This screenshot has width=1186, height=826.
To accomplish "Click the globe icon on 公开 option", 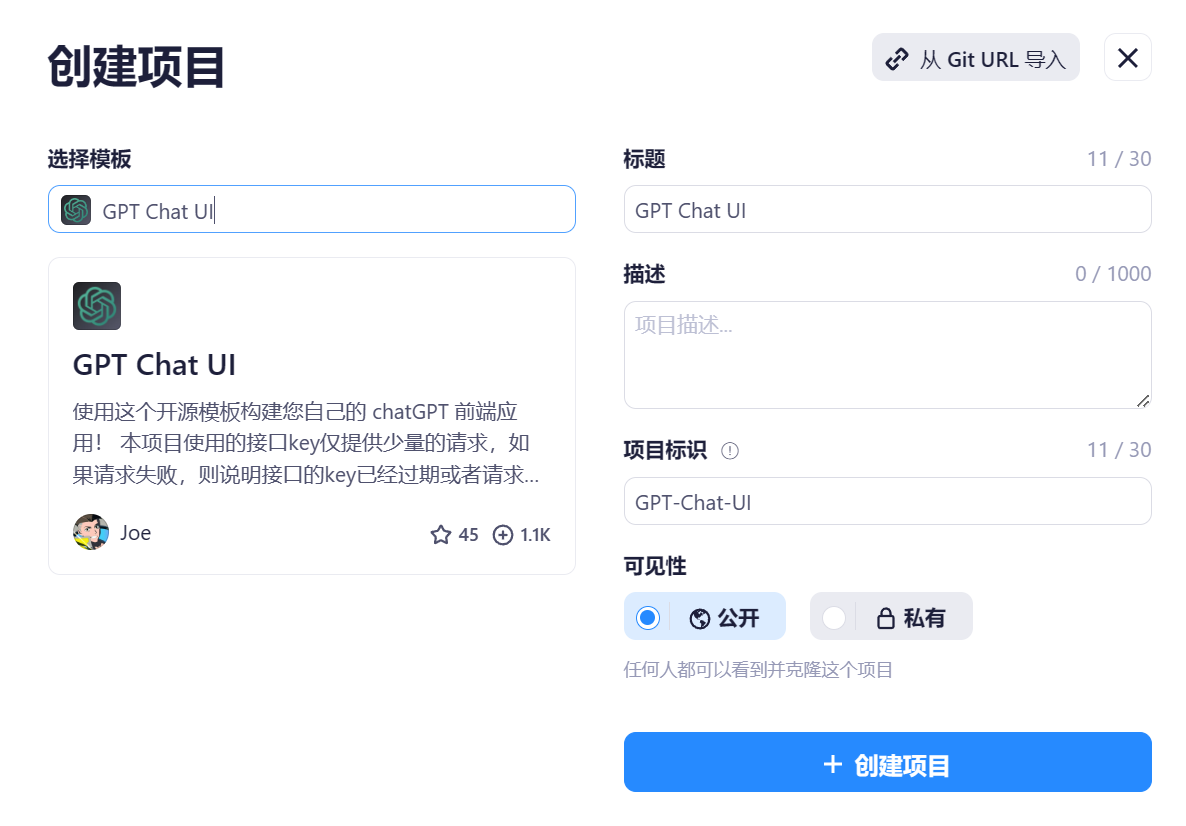I will [700, 619].
